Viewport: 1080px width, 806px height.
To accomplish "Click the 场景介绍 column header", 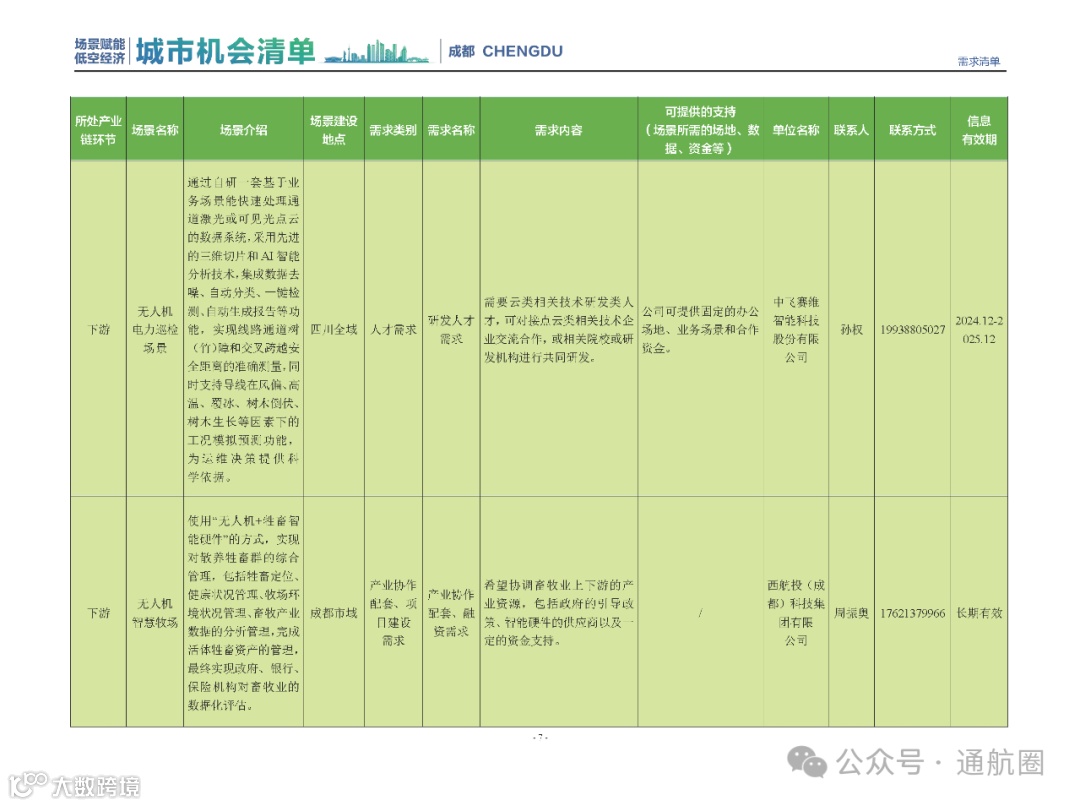I will [x=243, y=130].
